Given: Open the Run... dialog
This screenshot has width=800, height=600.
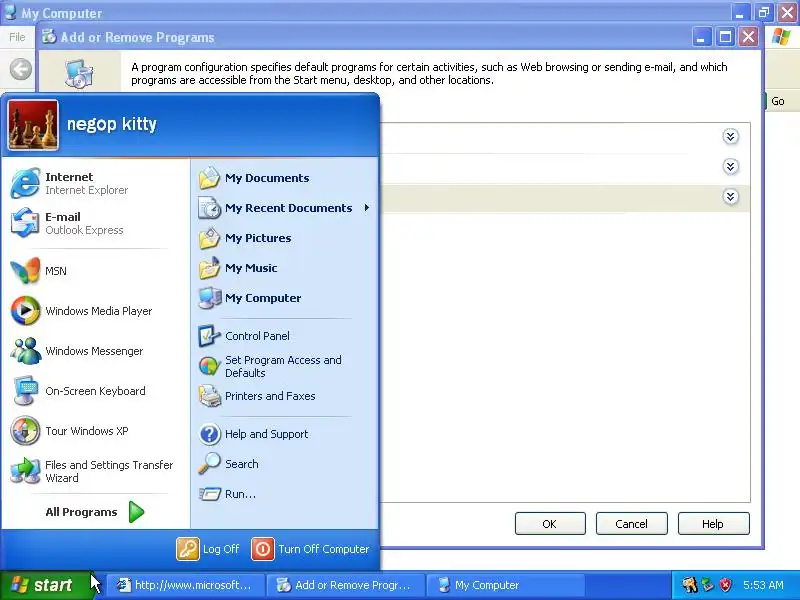Looking at the screenshot, I should (285, 494).
